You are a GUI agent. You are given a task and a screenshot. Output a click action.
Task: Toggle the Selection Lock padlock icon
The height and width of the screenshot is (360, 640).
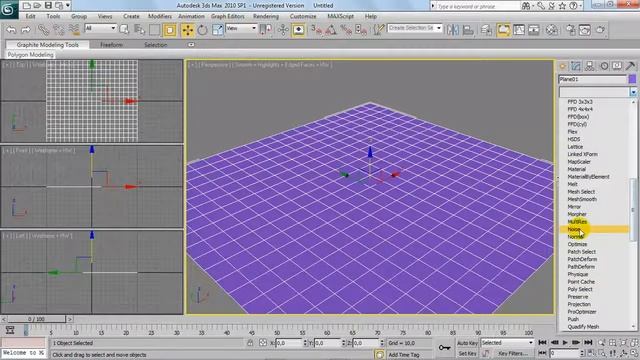[250, 343]
